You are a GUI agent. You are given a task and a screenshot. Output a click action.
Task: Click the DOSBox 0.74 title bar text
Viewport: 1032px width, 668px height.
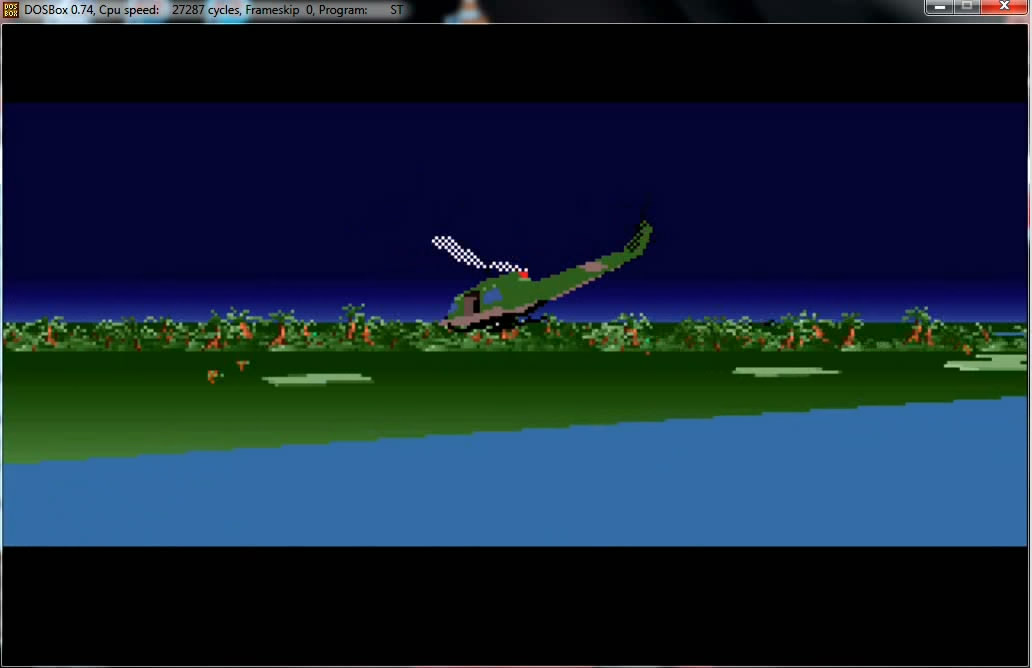click(213, 10)
